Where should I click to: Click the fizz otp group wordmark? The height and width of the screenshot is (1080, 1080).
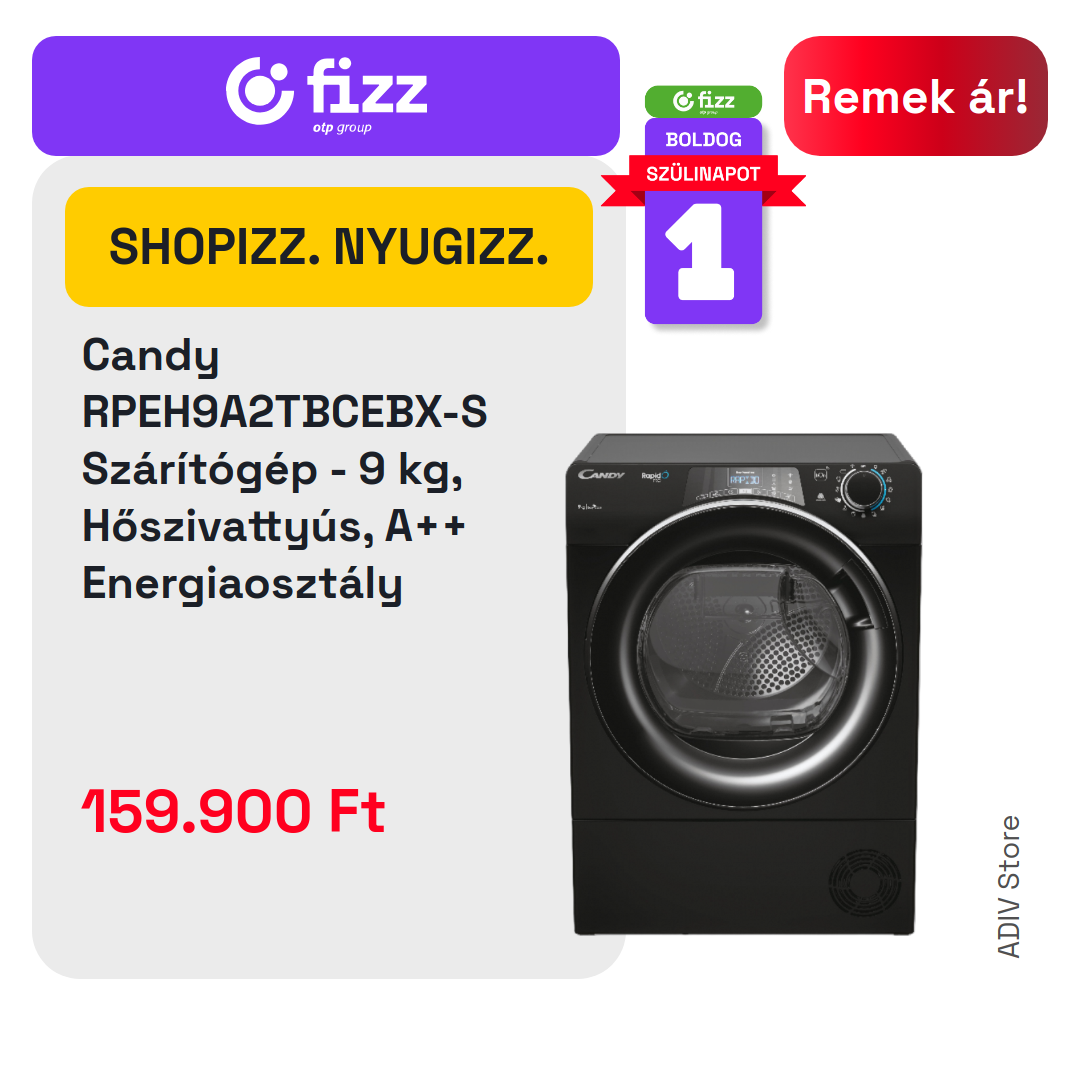pyautogui.click(x=367, y=95)
